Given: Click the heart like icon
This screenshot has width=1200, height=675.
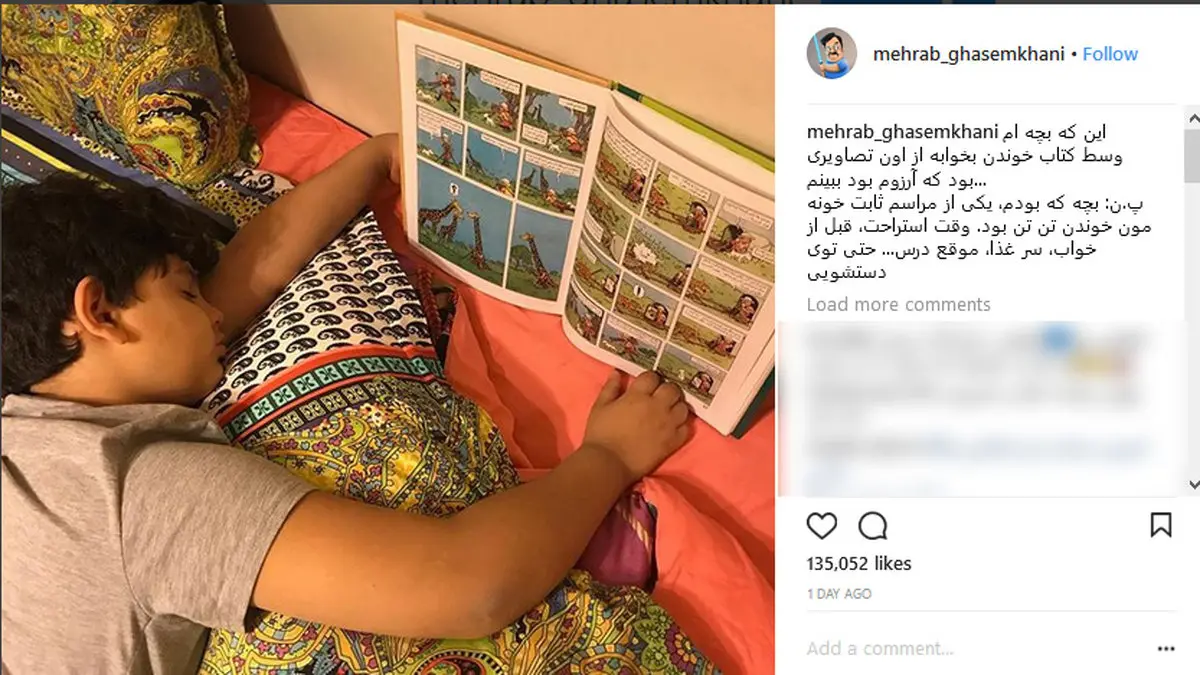Looking at the screenshot, I should [x=822, y=525].
